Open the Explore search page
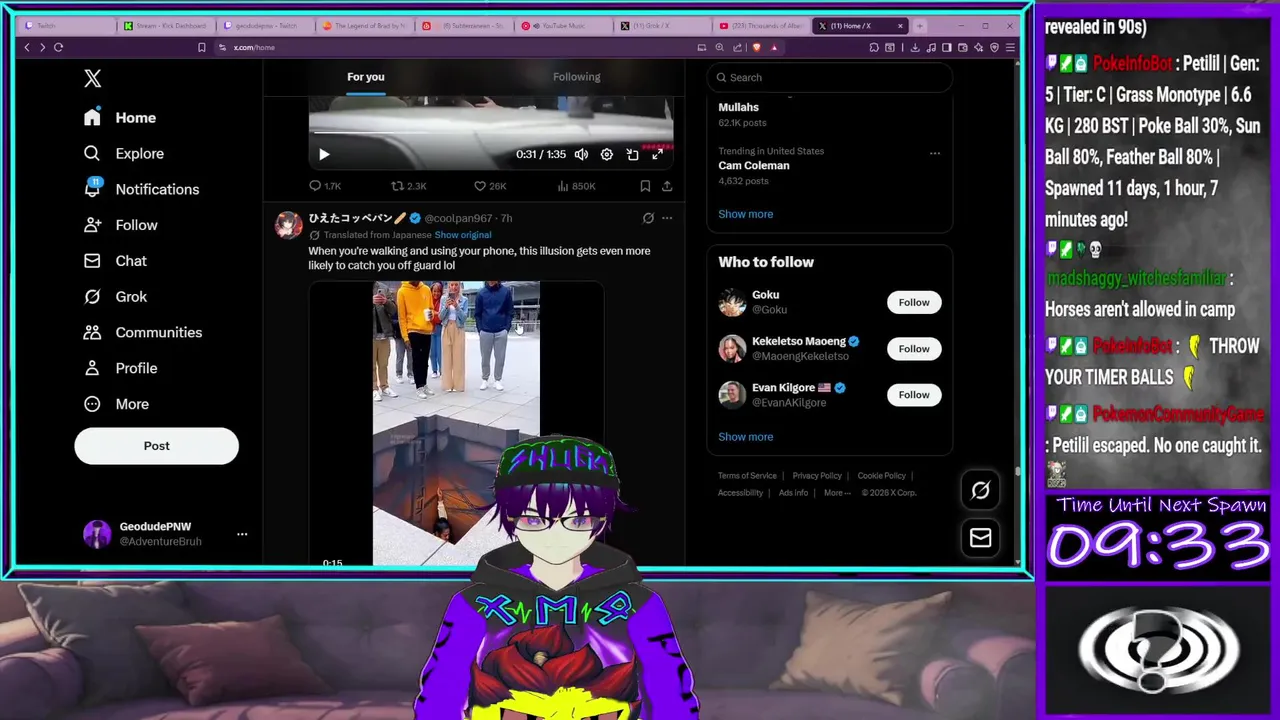Screen dimensions: 1280x720 click(124, 153)
